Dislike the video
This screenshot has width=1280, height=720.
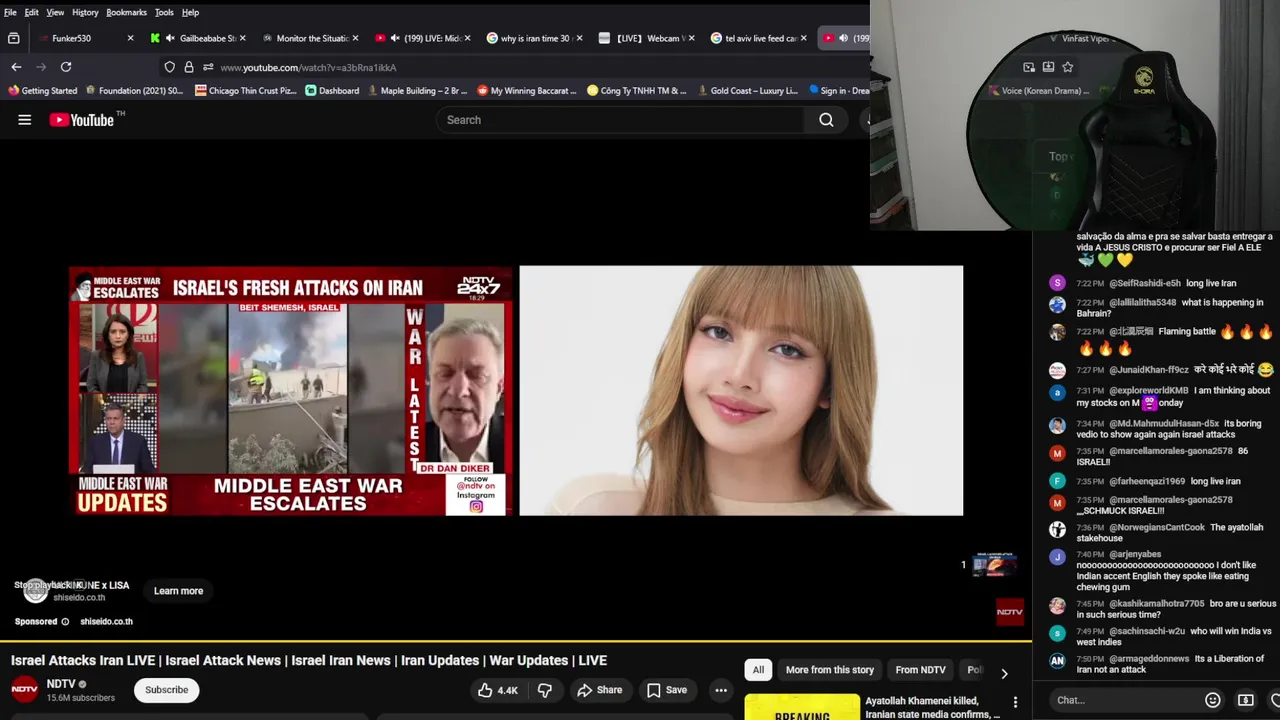pos(545,690)
